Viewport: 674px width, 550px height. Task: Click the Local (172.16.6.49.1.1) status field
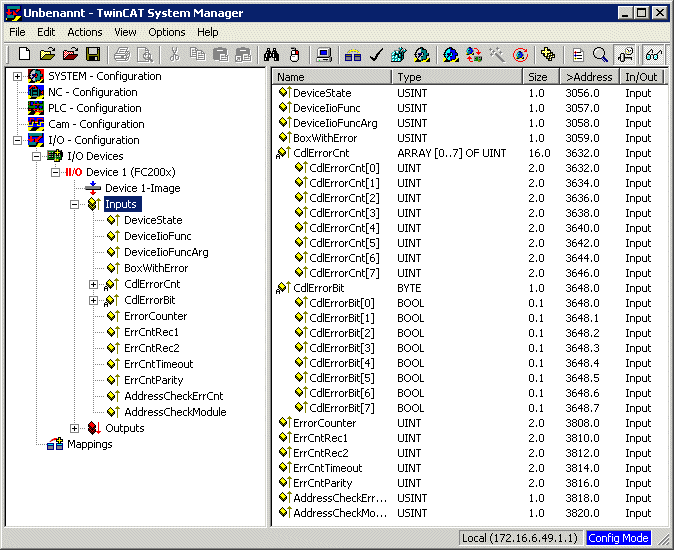point(520,538)
